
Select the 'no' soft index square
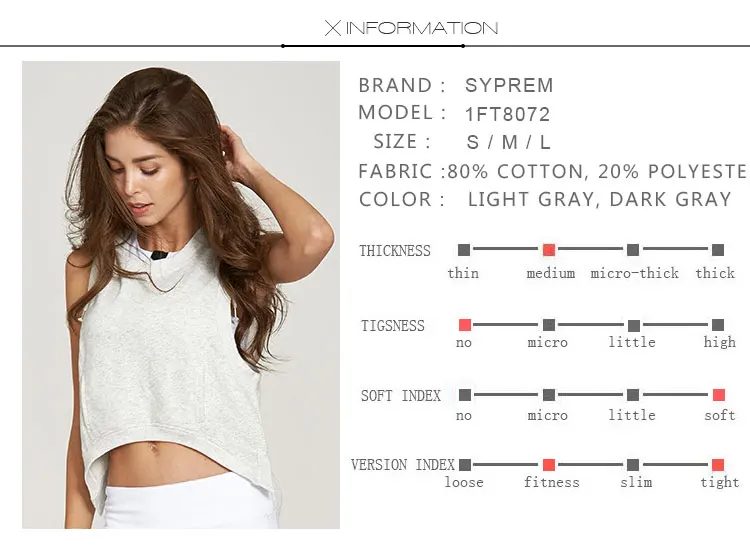click(x=465, y=395)
